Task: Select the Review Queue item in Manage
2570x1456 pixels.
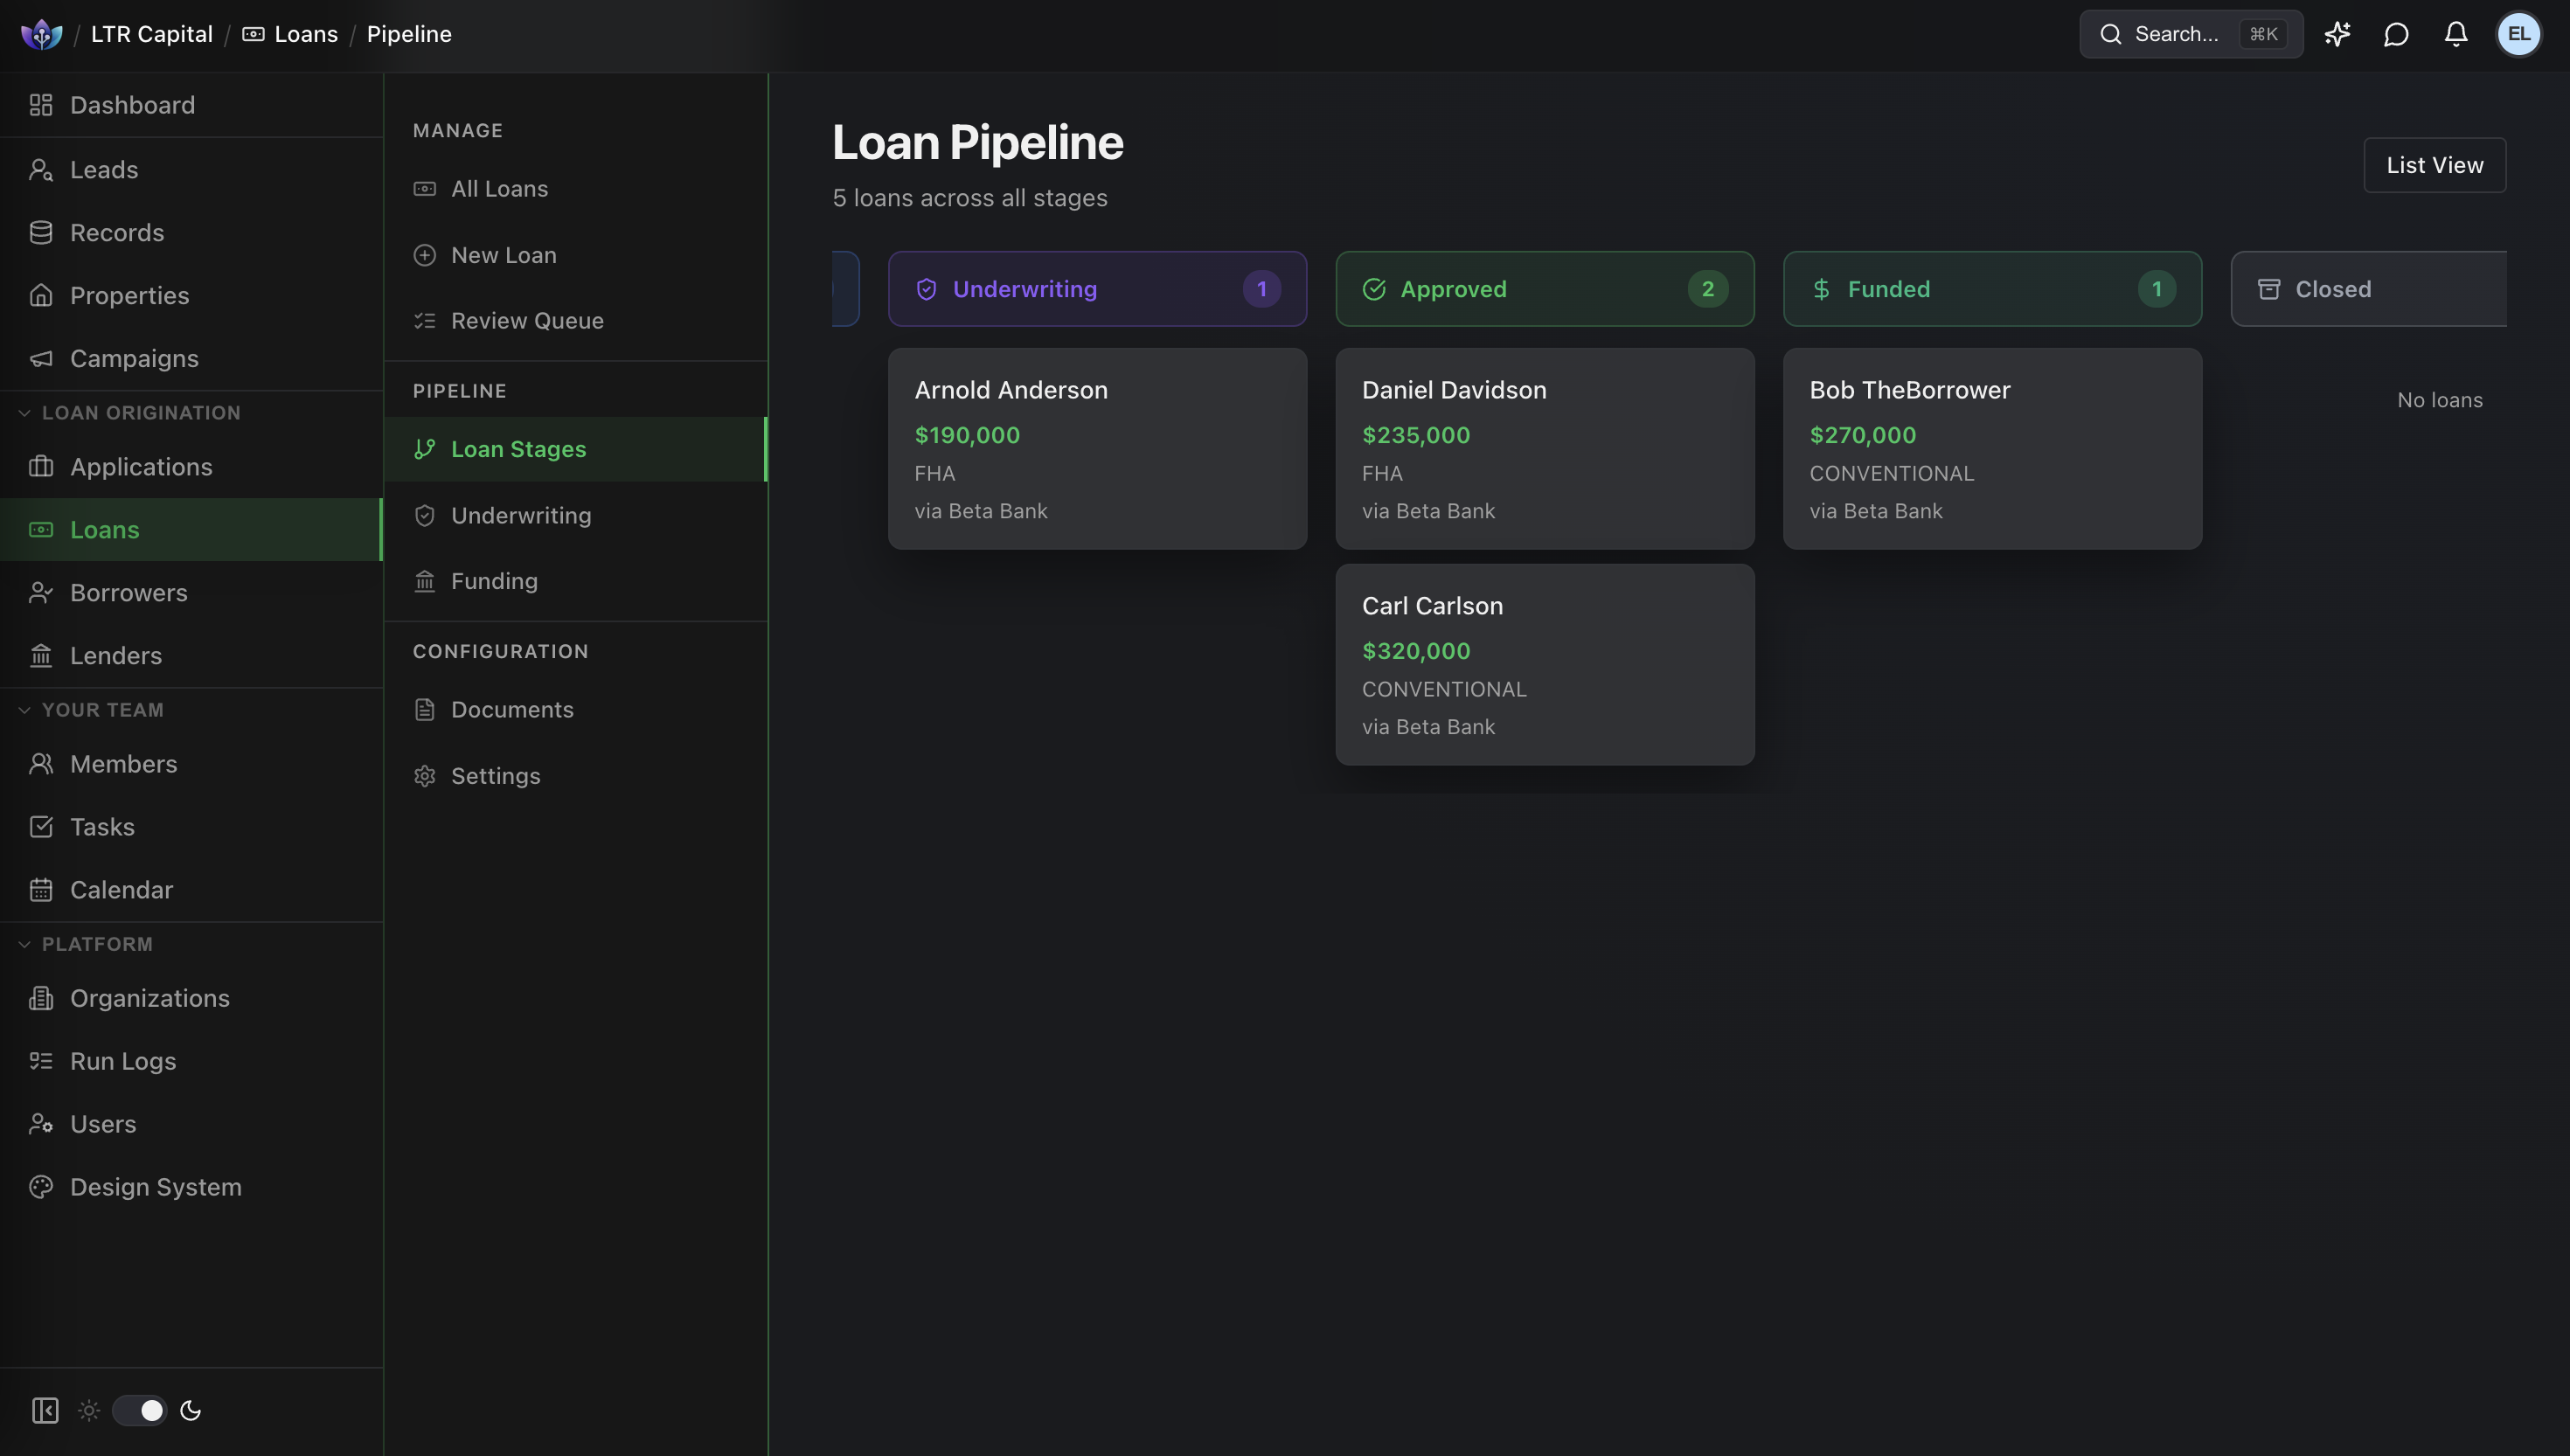Action: pyautogui.click(x=527, y=321)
